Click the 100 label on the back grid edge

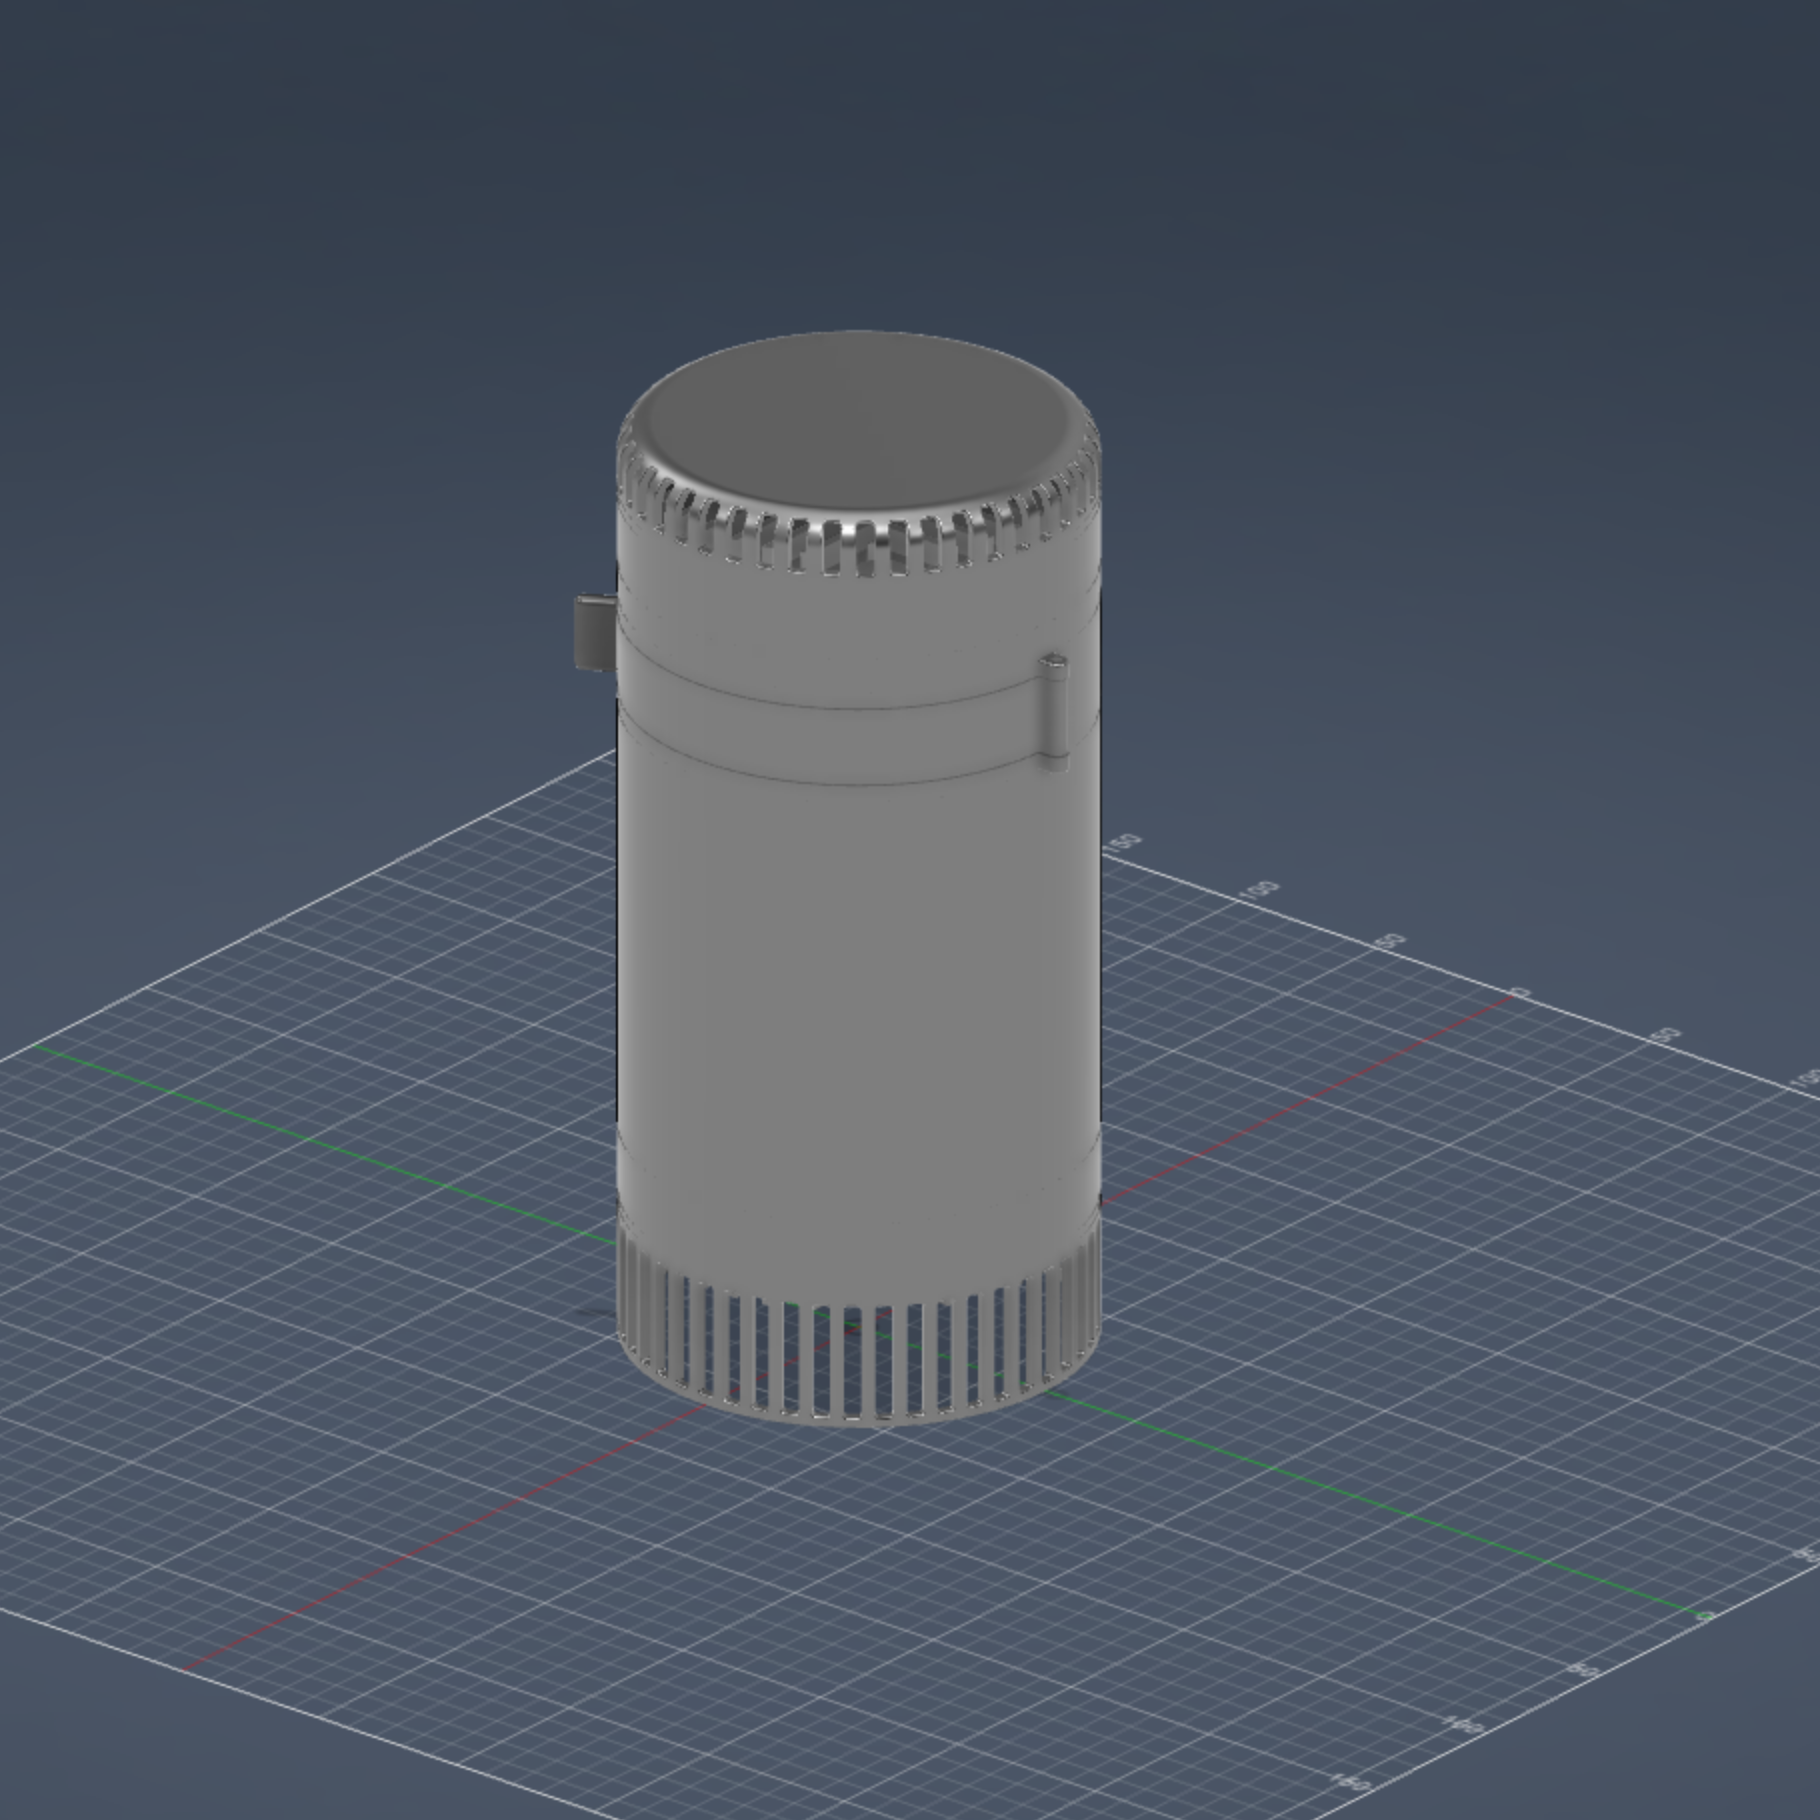(1261, 889)
